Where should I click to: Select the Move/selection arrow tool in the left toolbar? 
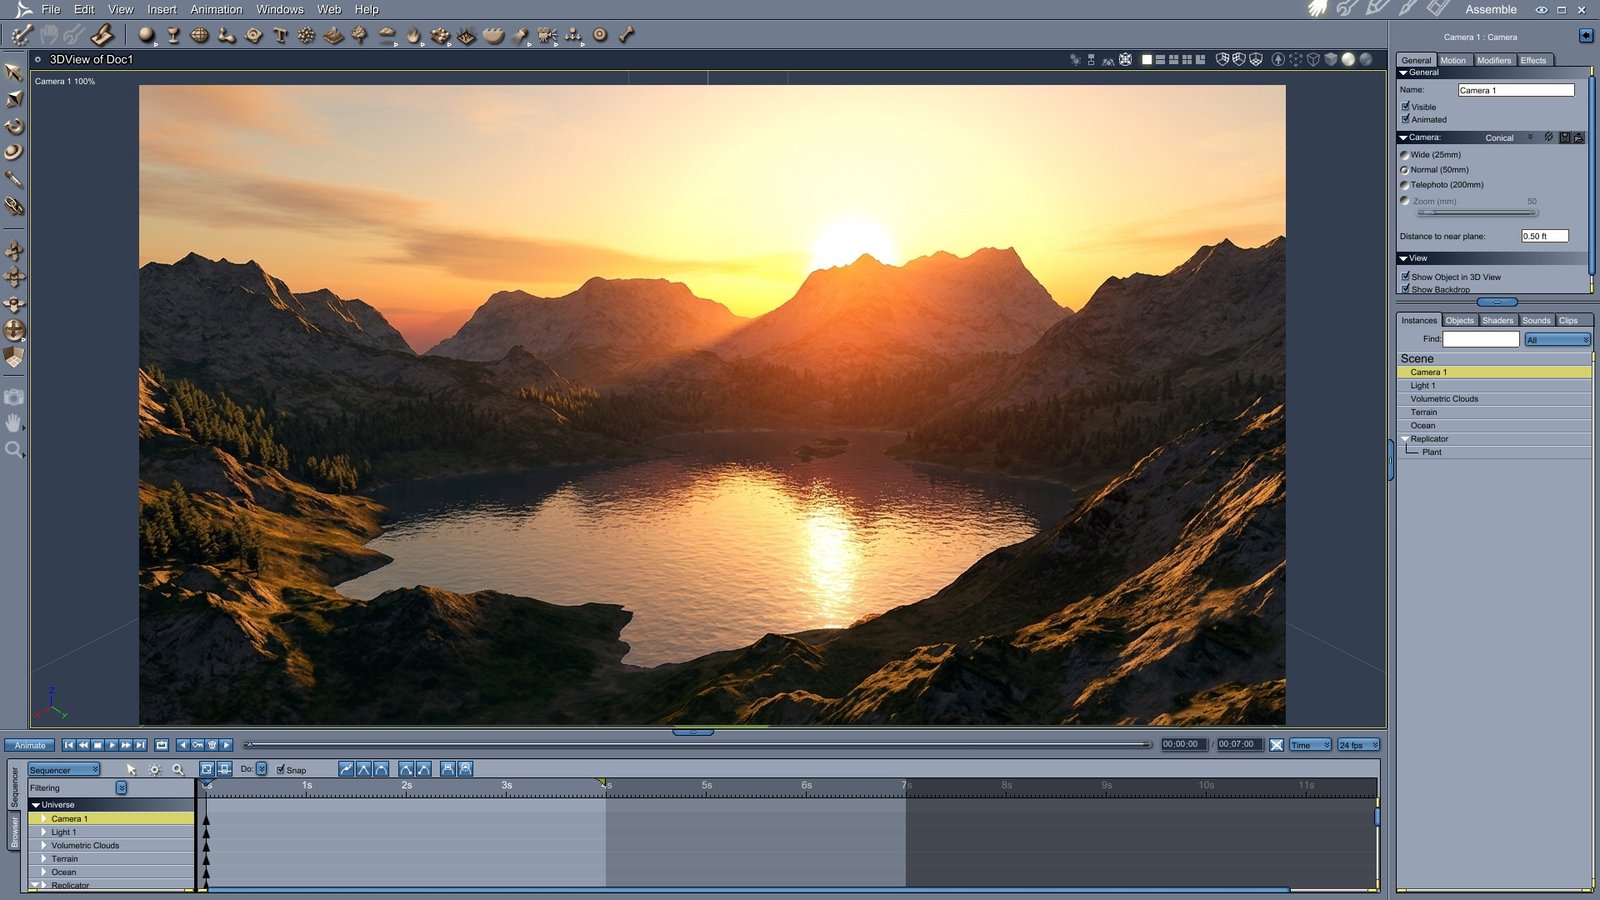coord(13,72)
